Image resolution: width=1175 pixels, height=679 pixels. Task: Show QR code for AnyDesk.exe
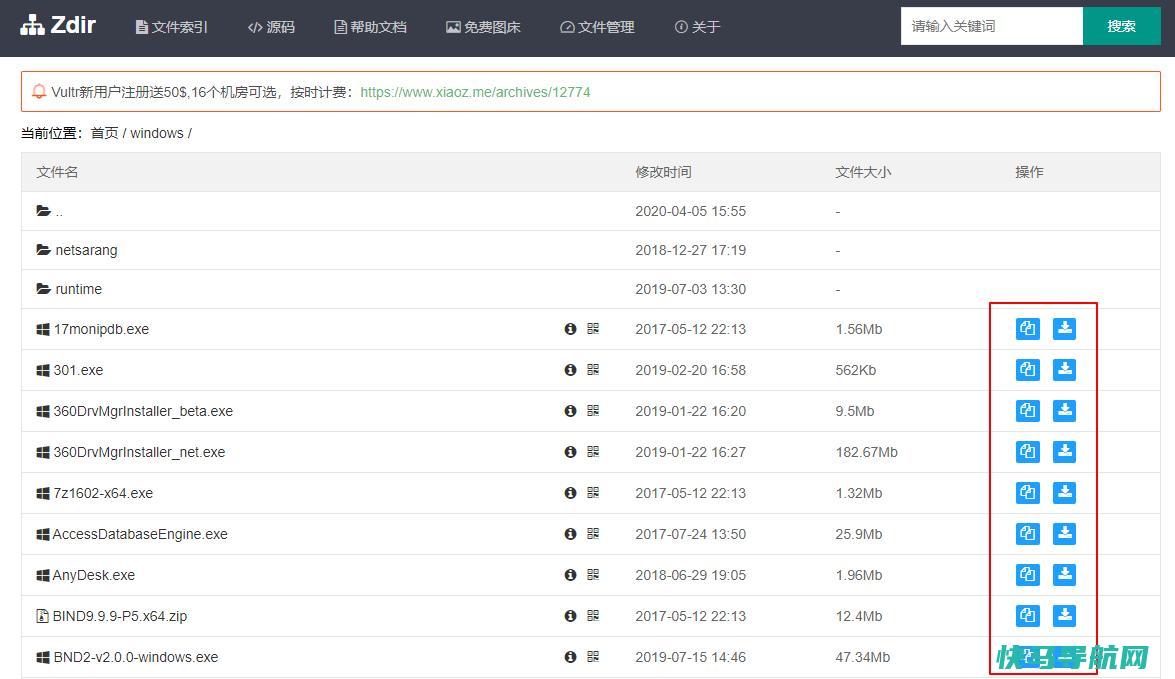(593, 574)
